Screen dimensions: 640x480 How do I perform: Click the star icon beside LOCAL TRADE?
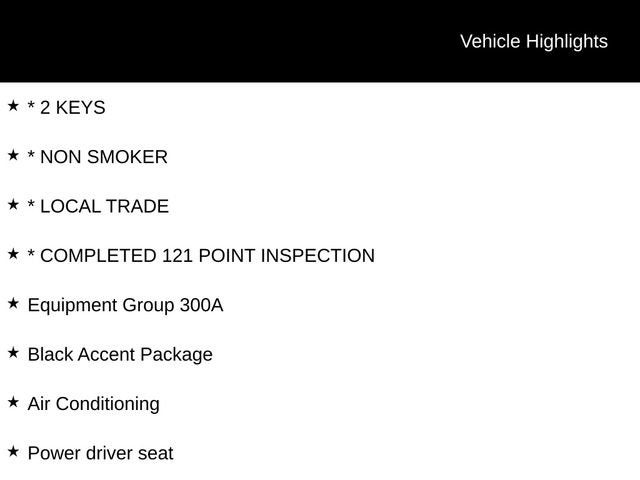[13, 205]
